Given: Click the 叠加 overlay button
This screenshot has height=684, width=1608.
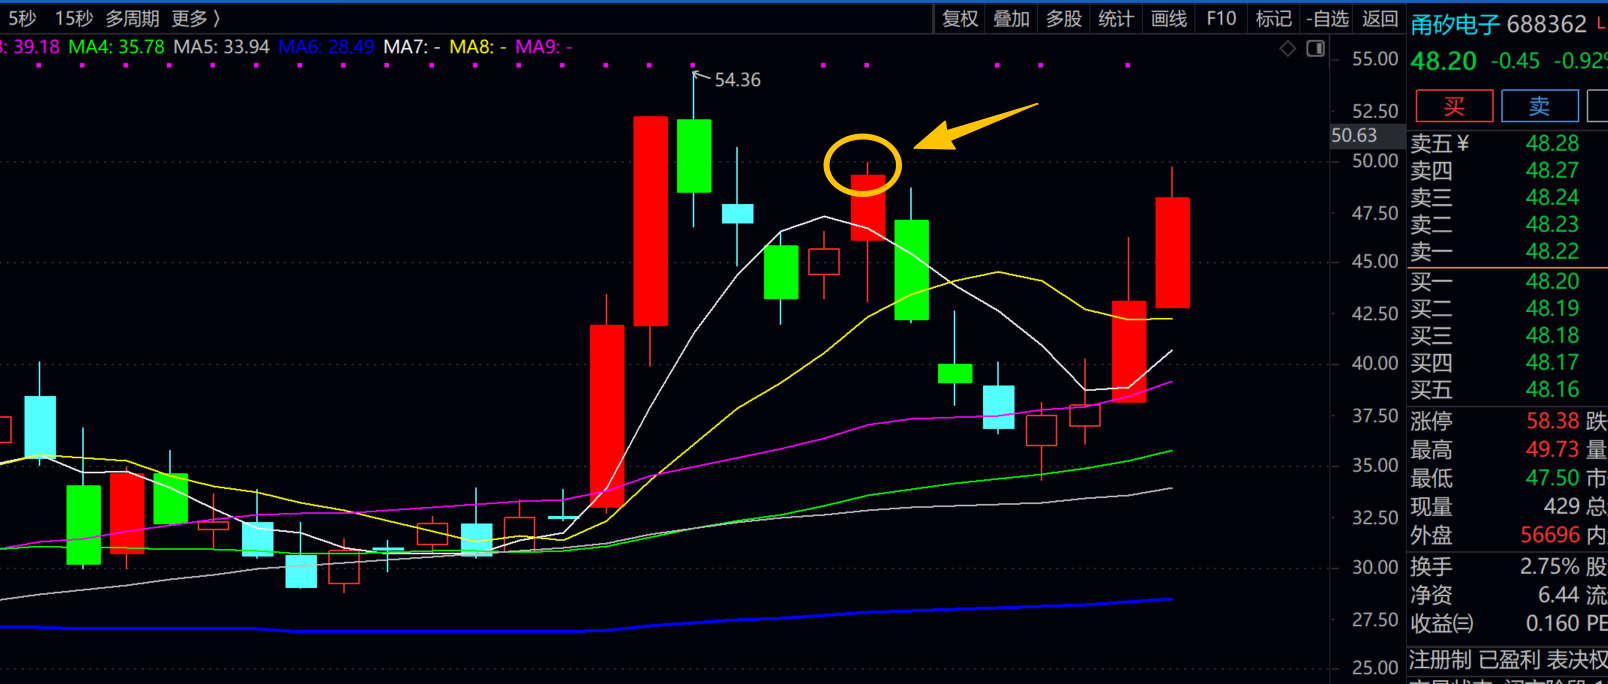Looking at the screenshot, I should pos(1011,19).
